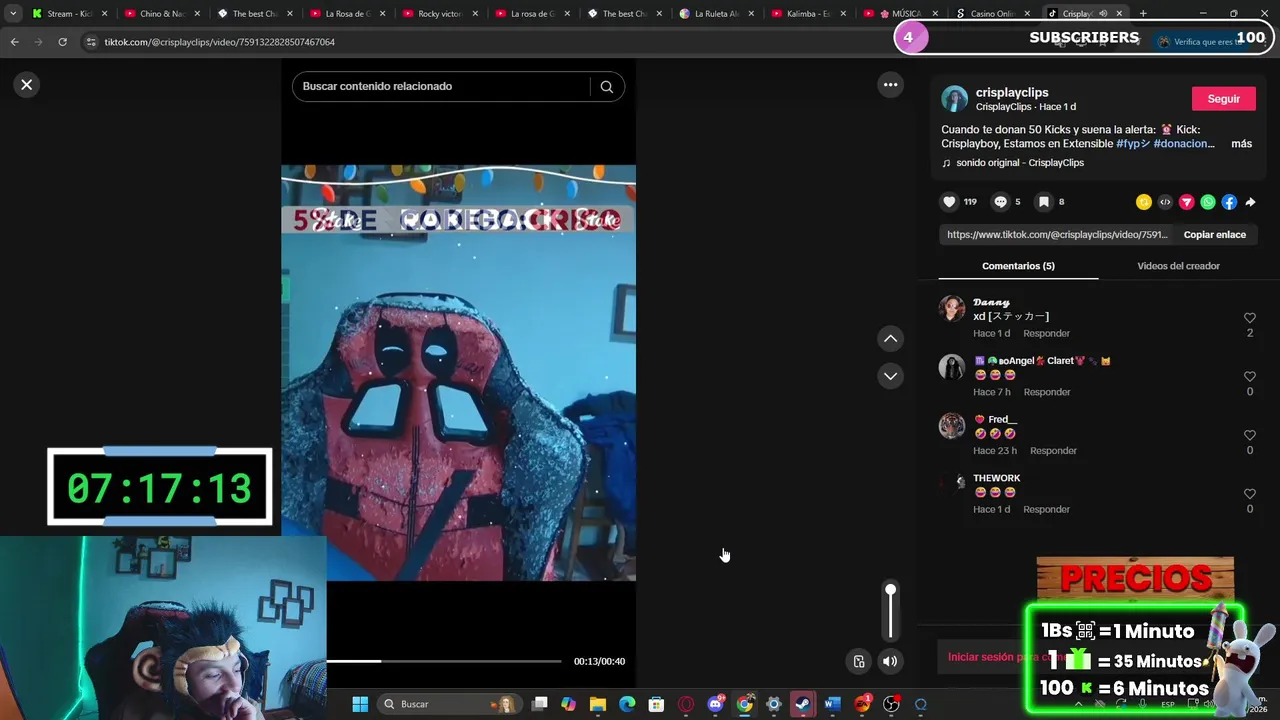Get embed code with the code icon
Viewport: 1280px width, 720px height.
point(1165,202)
